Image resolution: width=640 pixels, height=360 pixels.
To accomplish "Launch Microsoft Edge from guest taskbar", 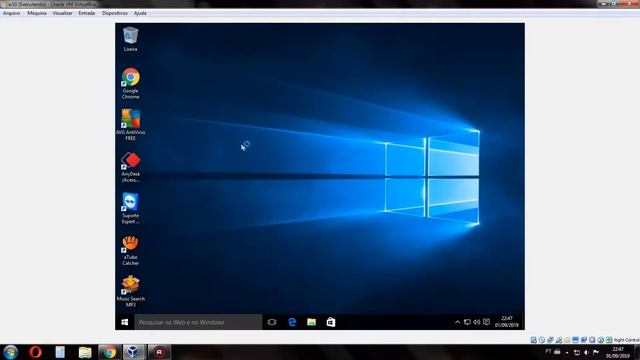I will point(292,322).
